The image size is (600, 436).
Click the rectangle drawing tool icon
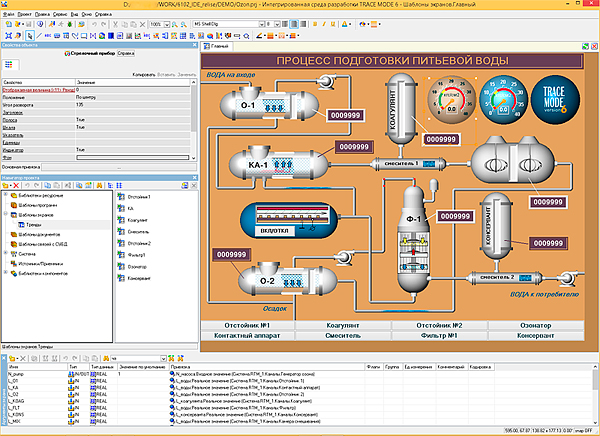click(84, 36)
